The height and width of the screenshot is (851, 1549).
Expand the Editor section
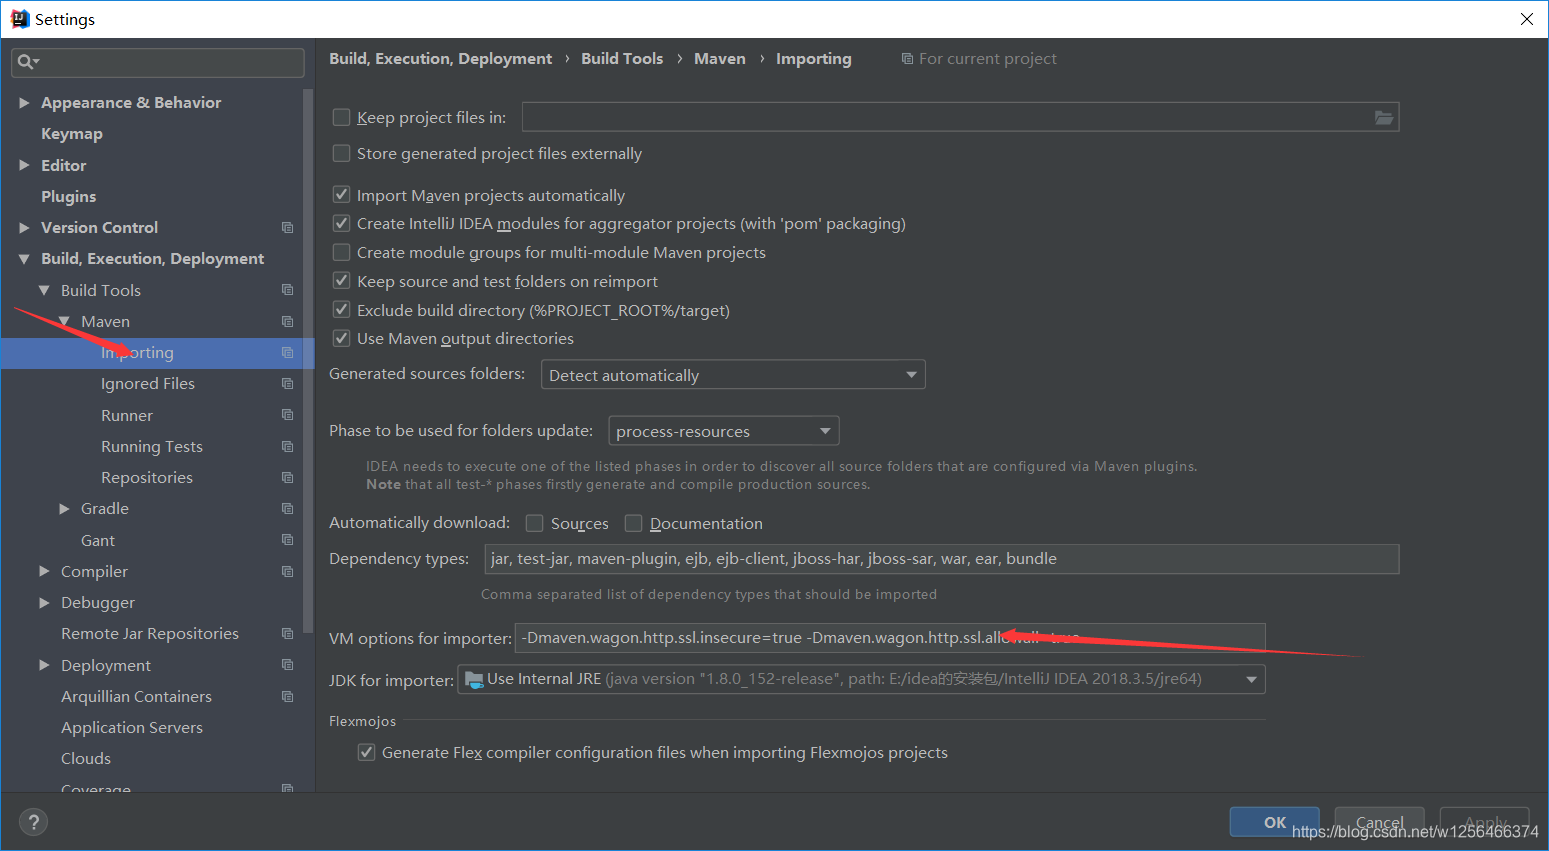[25, 165]
